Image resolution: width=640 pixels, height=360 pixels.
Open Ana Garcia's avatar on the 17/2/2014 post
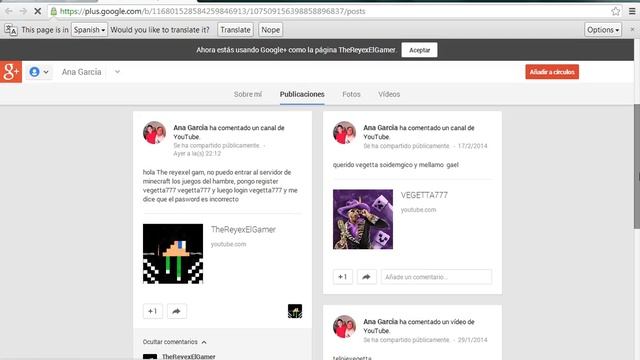[344, 133]
